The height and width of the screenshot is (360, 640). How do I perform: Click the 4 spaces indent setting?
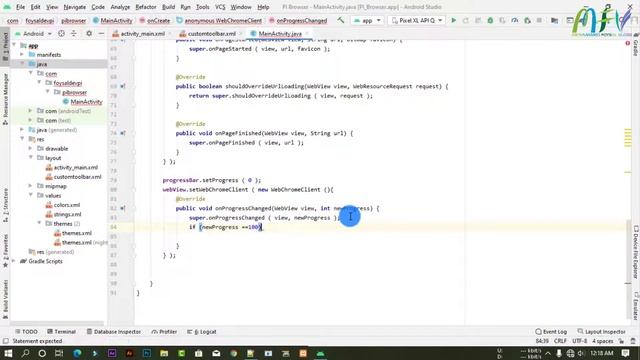(x=602, y=341)
